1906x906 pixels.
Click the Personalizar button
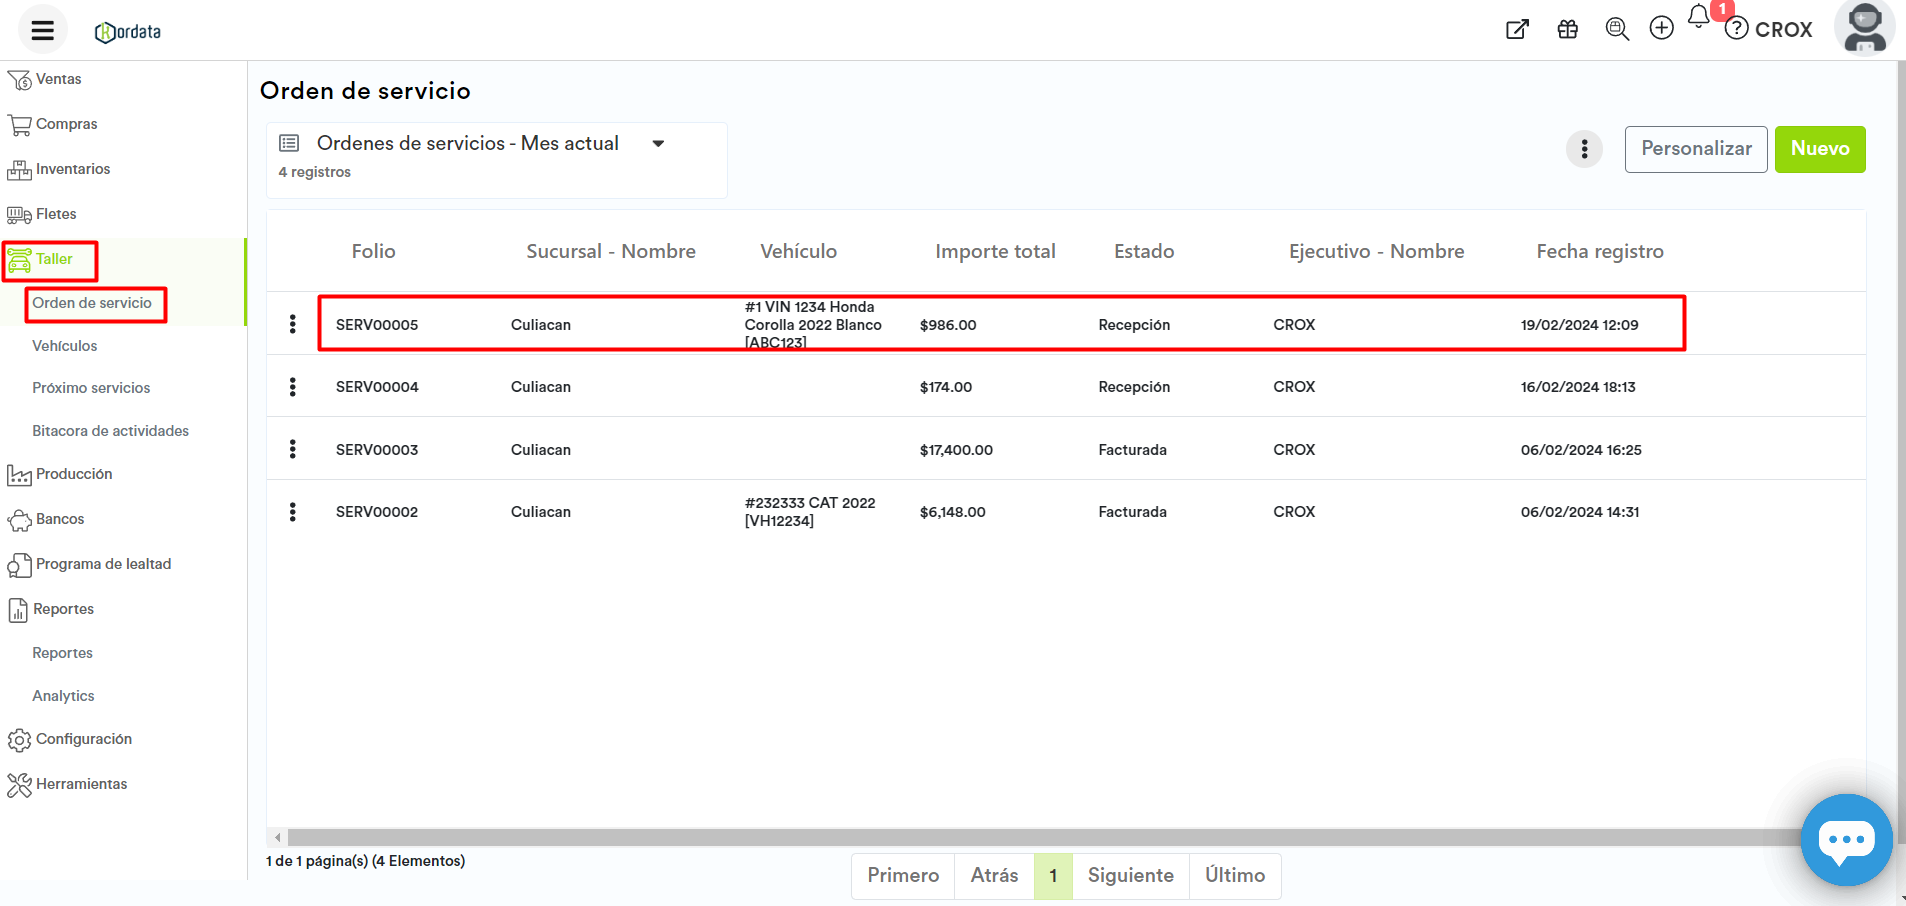[1695, 149]
